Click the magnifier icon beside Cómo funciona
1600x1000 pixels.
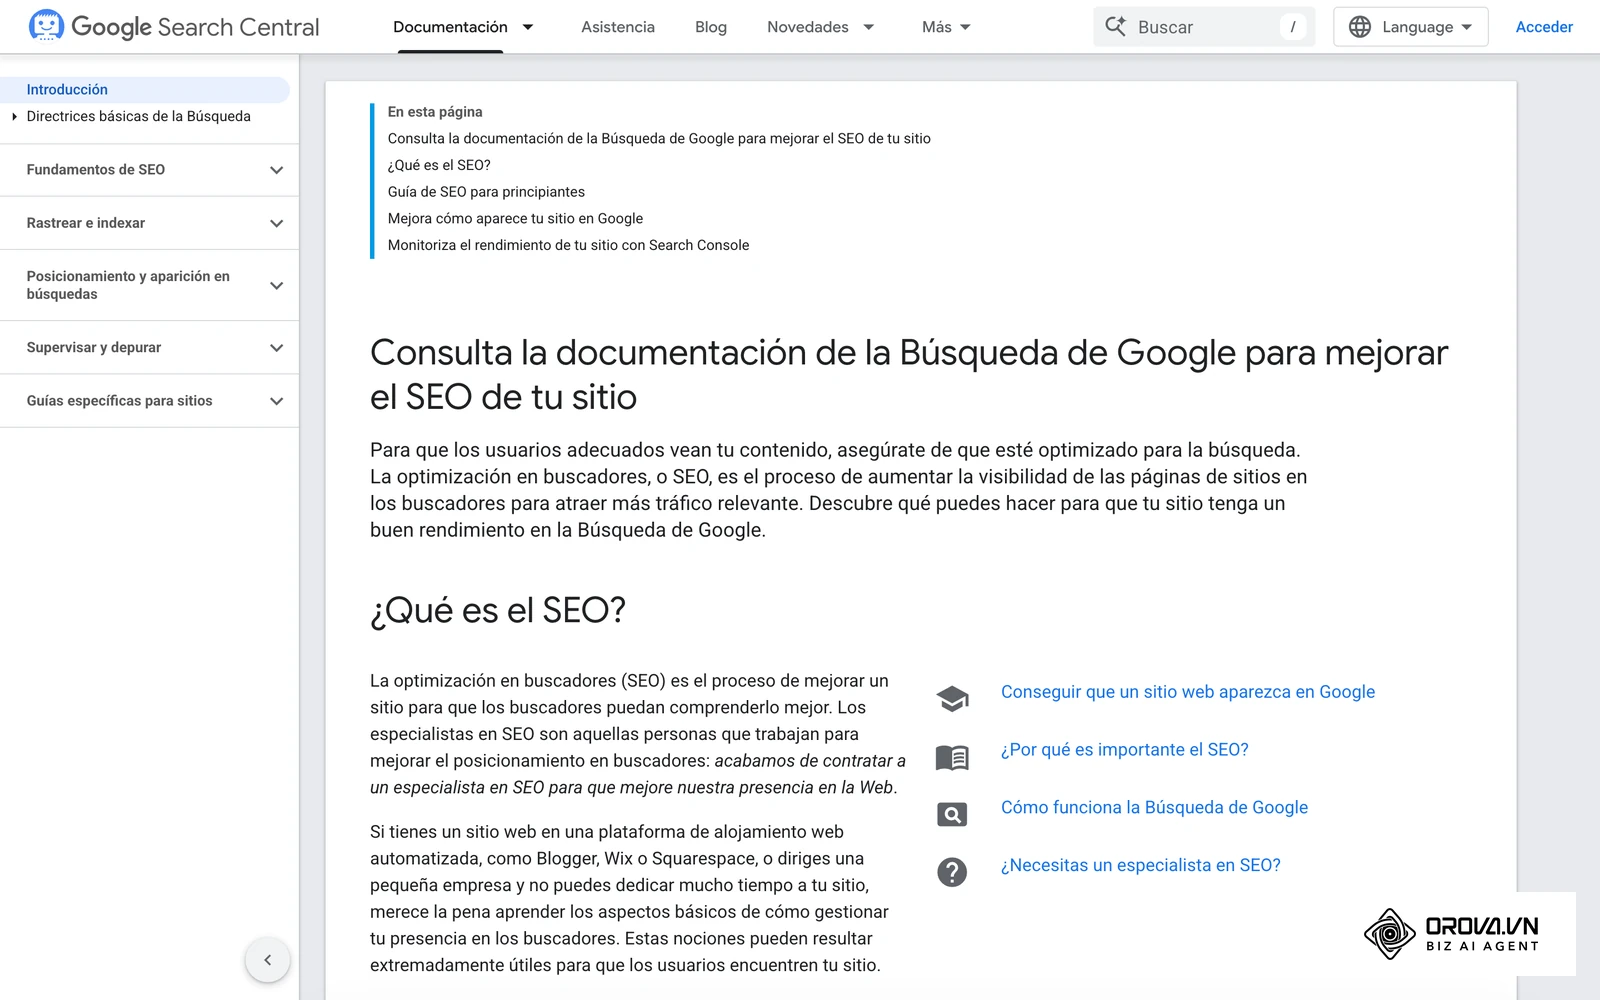pyautogui.click(x=952, y=815)
